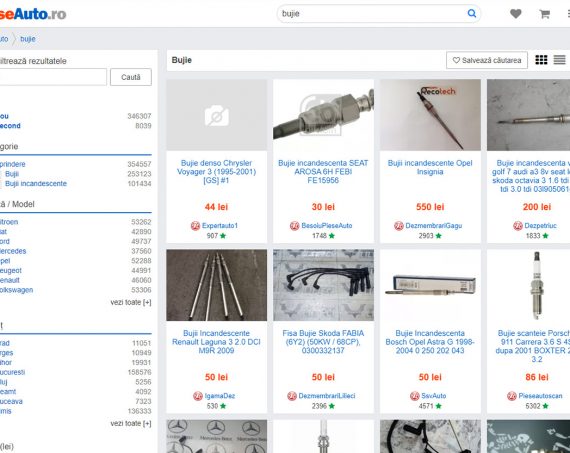Open placeholder image of Bujie denso Chrysler
The width and height of the screenshot is (570, 453).
(x=217, y=115)
